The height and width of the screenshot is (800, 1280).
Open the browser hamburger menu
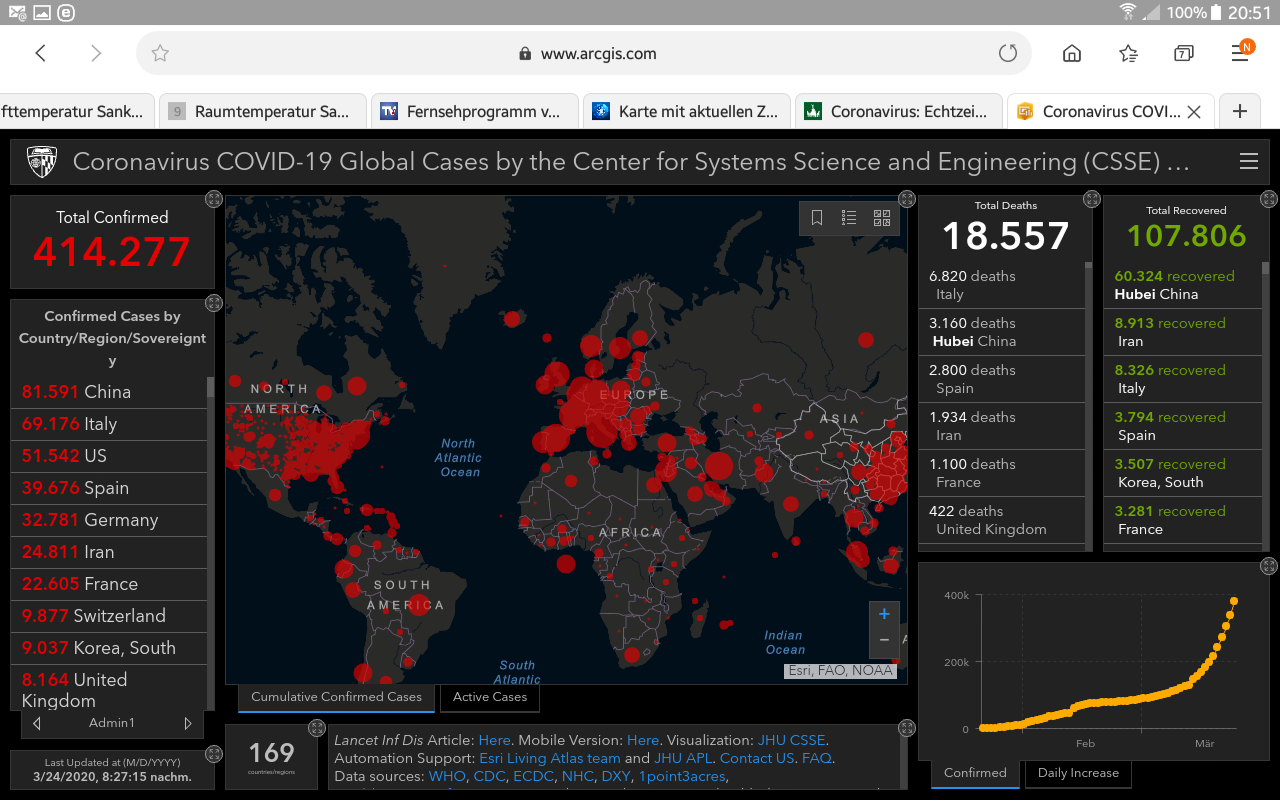1241,53
